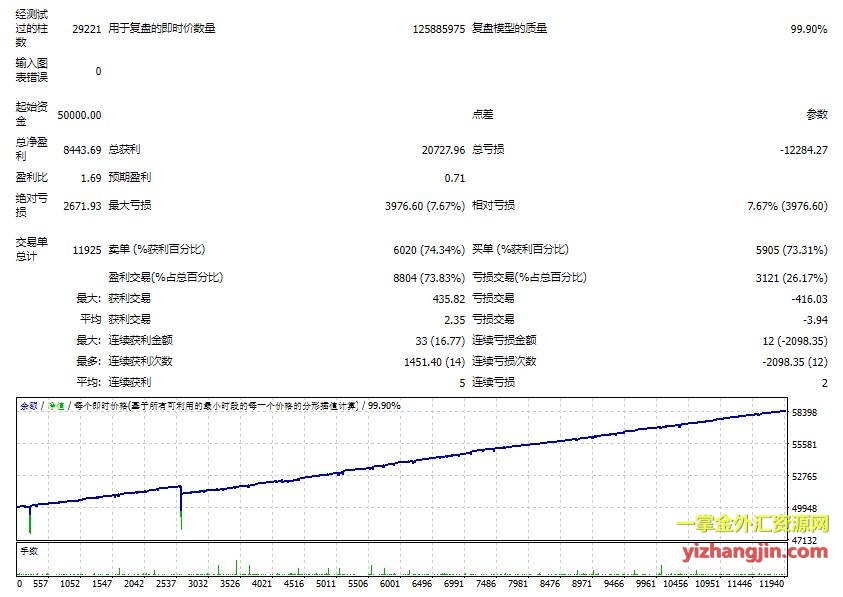843x597 pixels.
Task: Select maximal drawdown 3976.60 (7.67%)
Action: 425,206
